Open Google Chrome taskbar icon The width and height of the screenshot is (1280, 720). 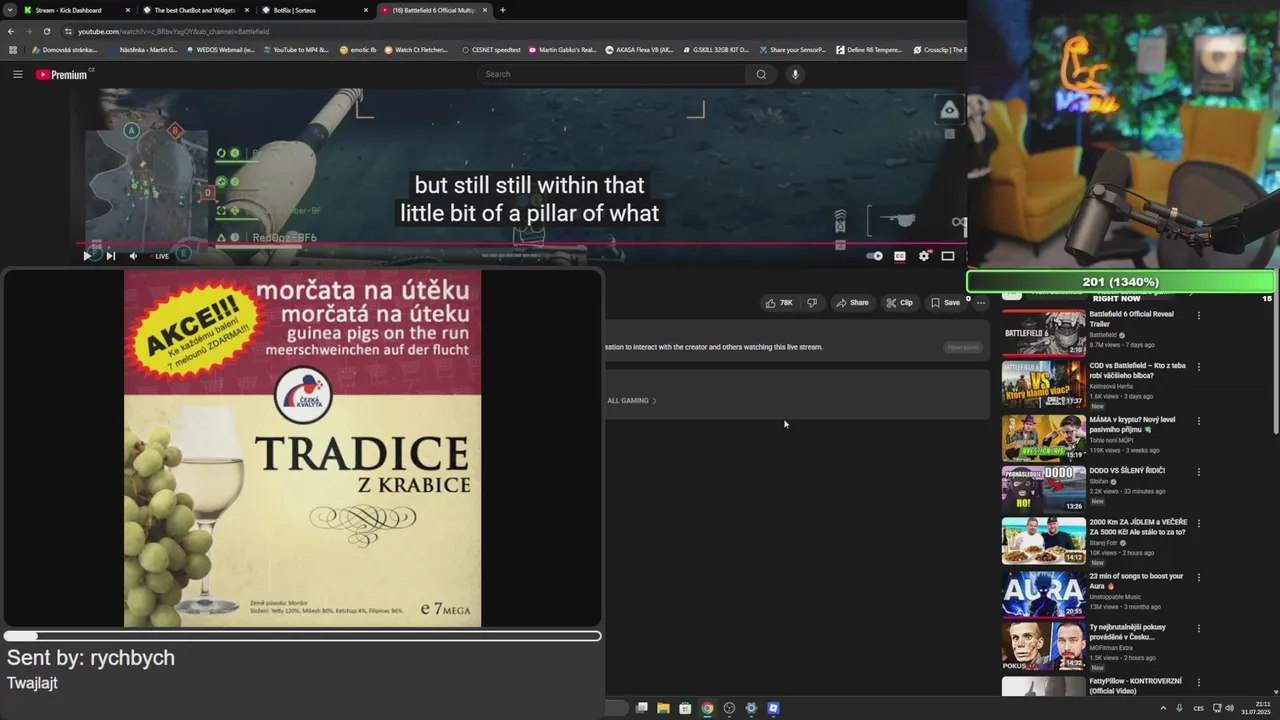707,708
